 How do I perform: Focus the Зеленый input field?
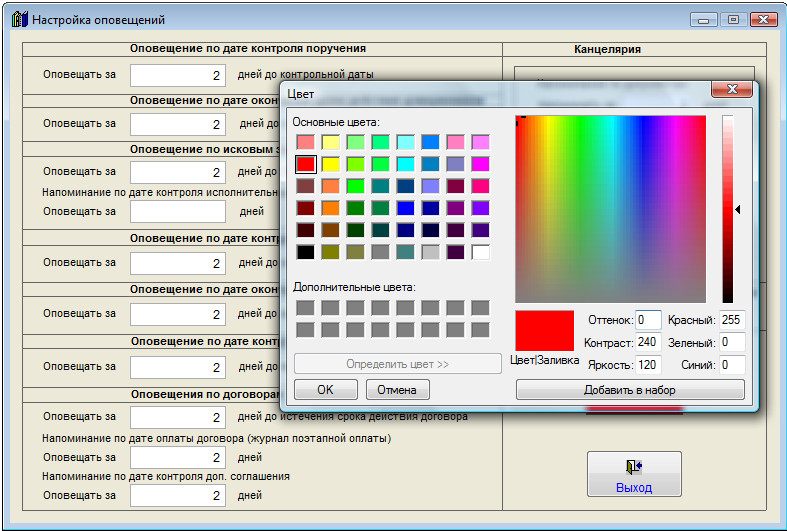point(732,342)
